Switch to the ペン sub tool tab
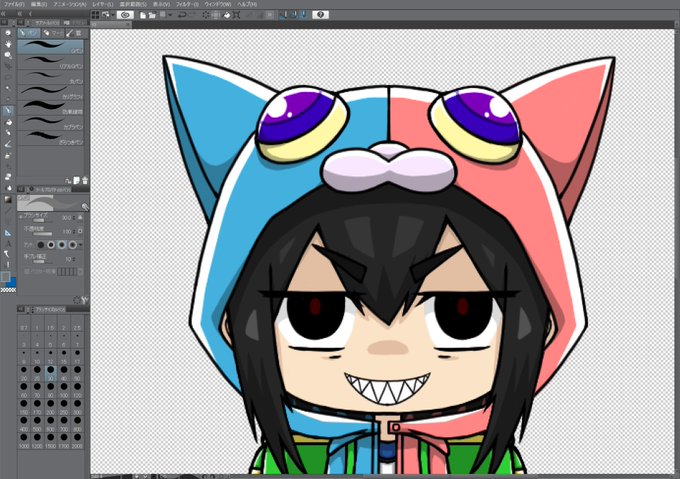The height and width of the screenshot is (479, 680). [29, 33]
